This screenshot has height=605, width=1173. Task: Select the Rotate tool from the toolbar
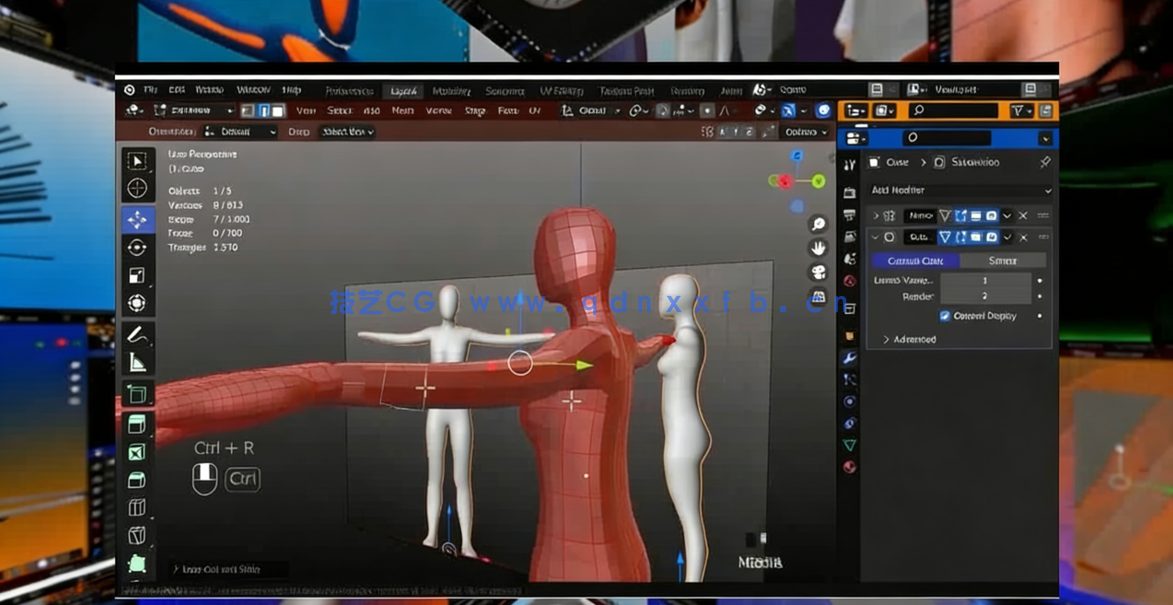pos(138,245)
